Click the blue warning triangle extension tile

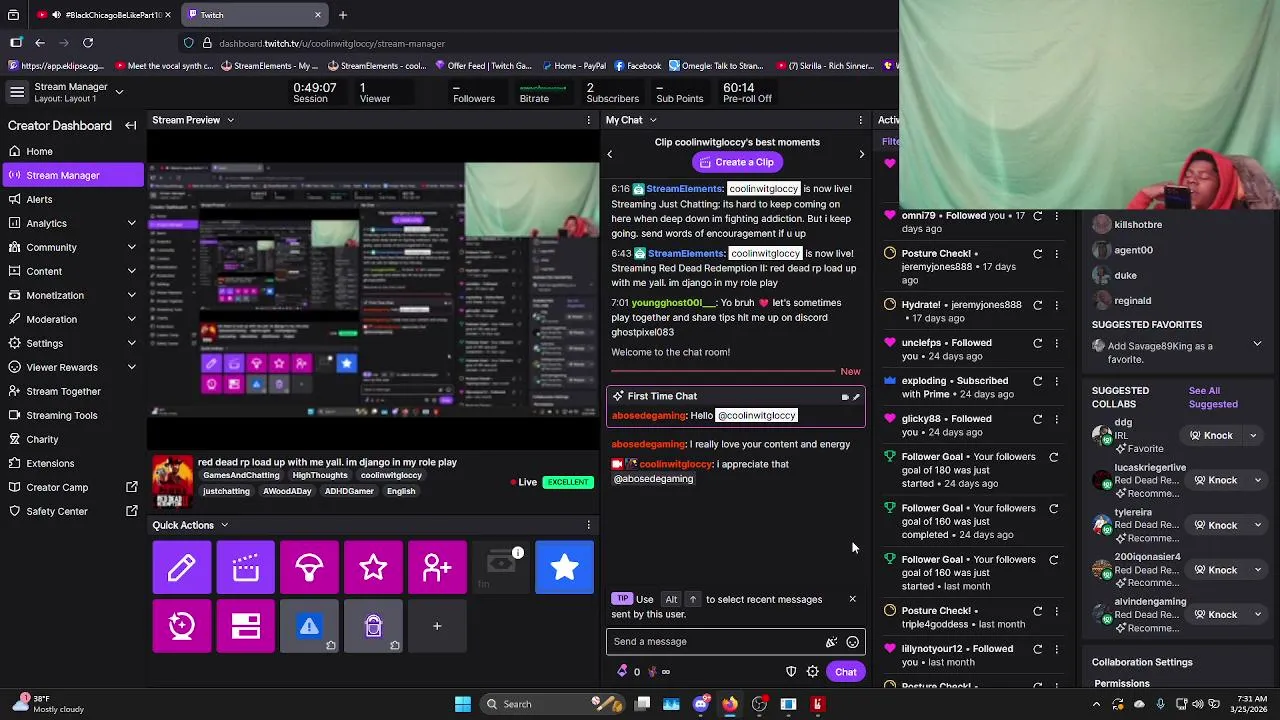(309, 626)
